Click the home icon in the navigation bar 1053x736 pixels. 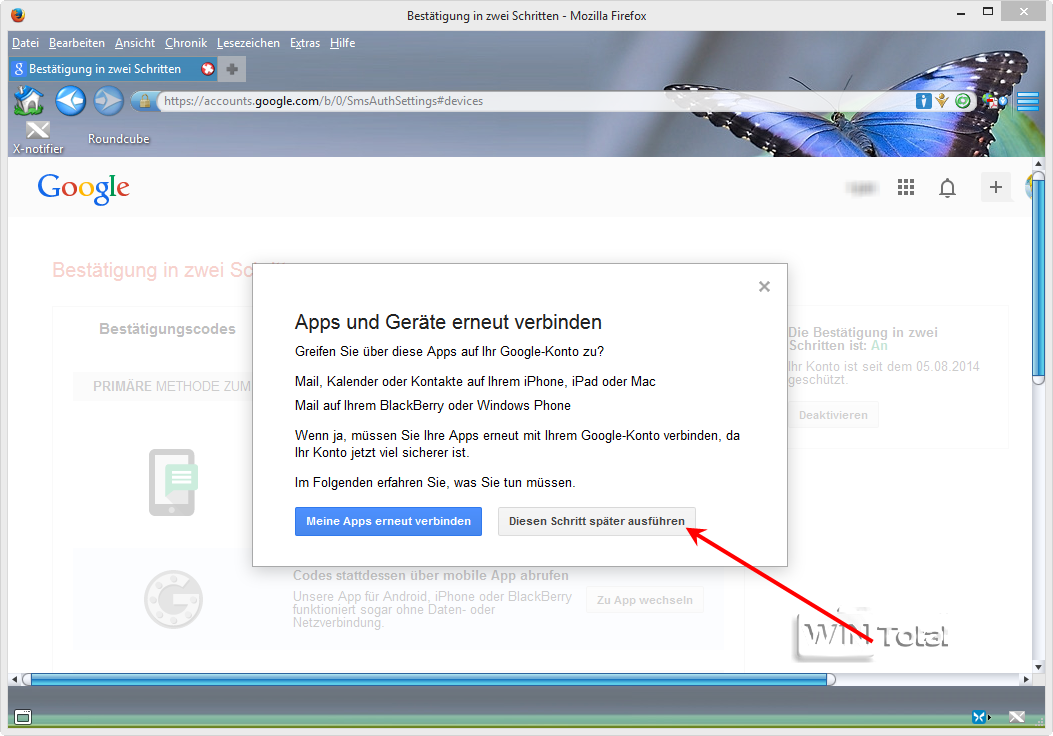coord(29,101)
